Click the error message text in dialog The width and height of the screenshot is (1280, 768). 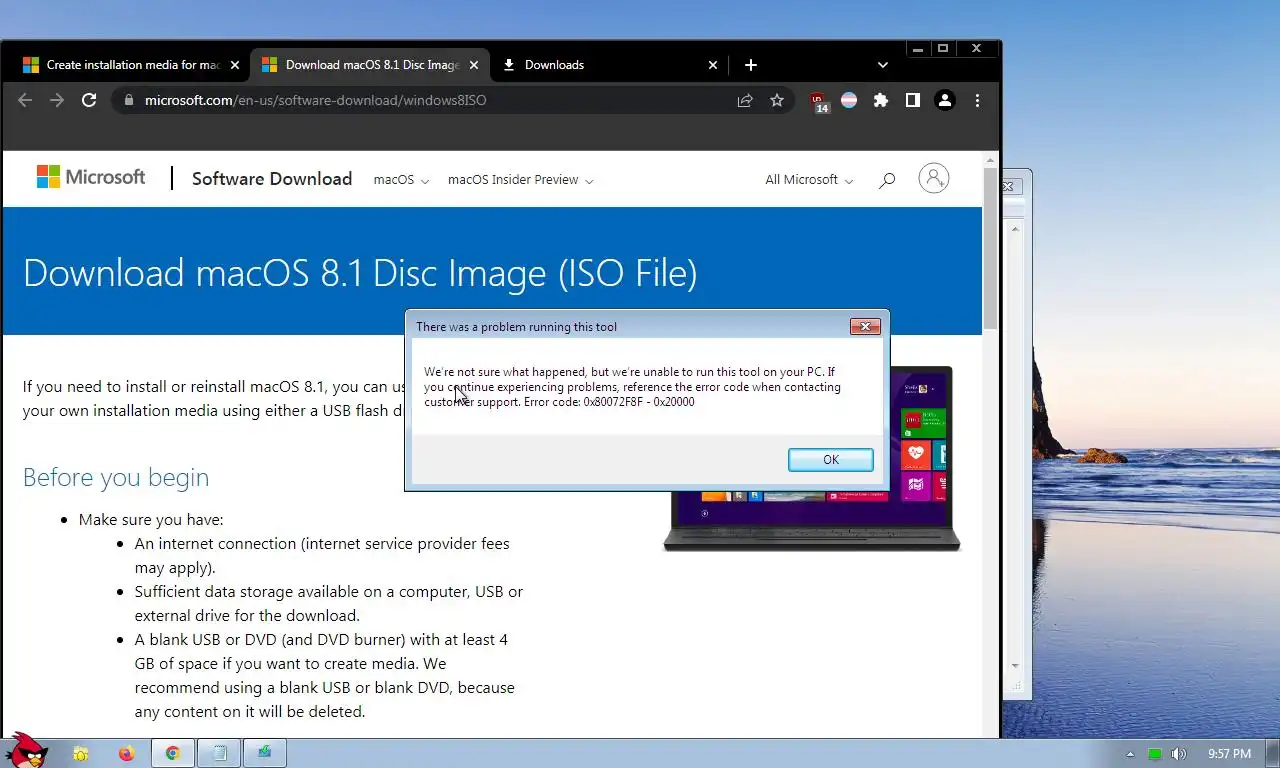pyautogui.click(x=632, y=387)
